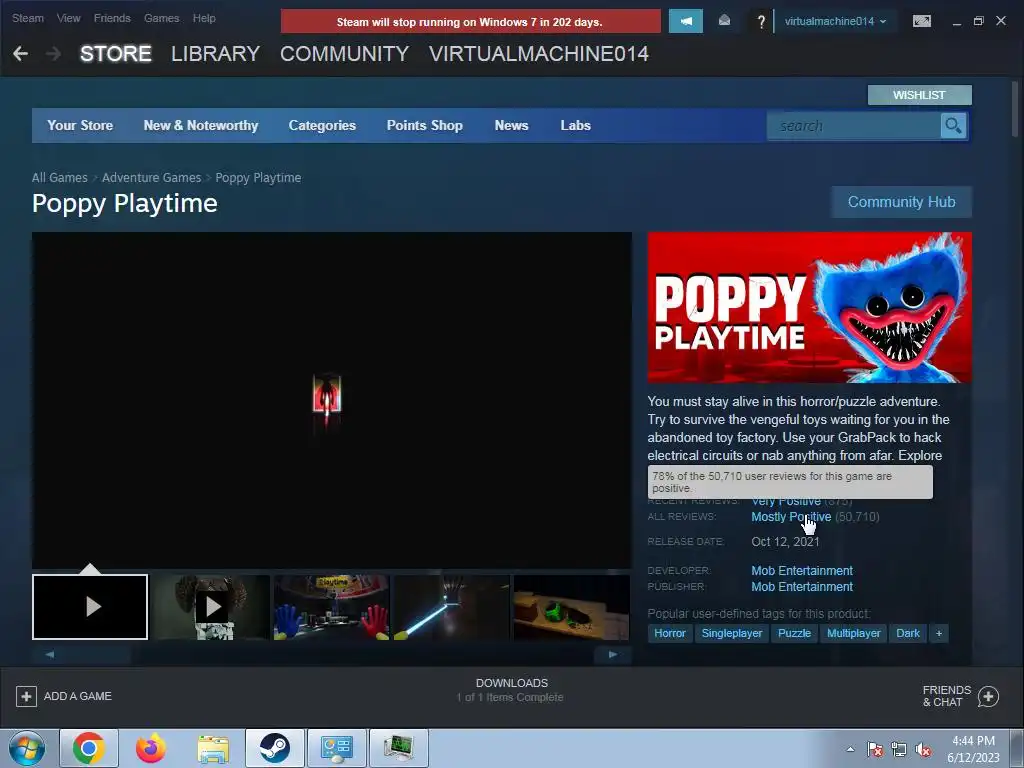The width and height of the screenshot is (1024, 768).
Task: Play the first trailer thumbnail
Action: pos(90,607)
